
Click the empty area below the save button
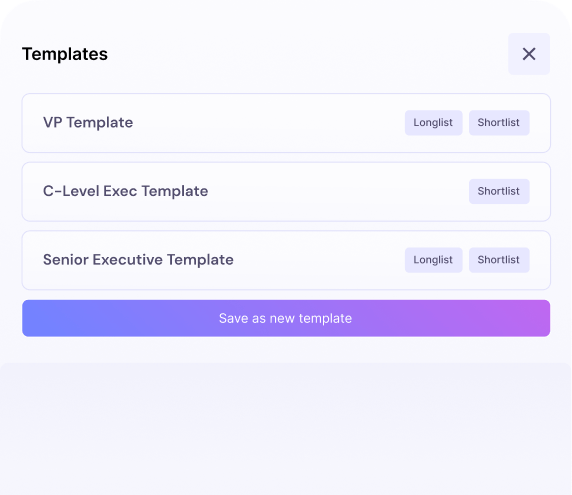tap(286, 429)
